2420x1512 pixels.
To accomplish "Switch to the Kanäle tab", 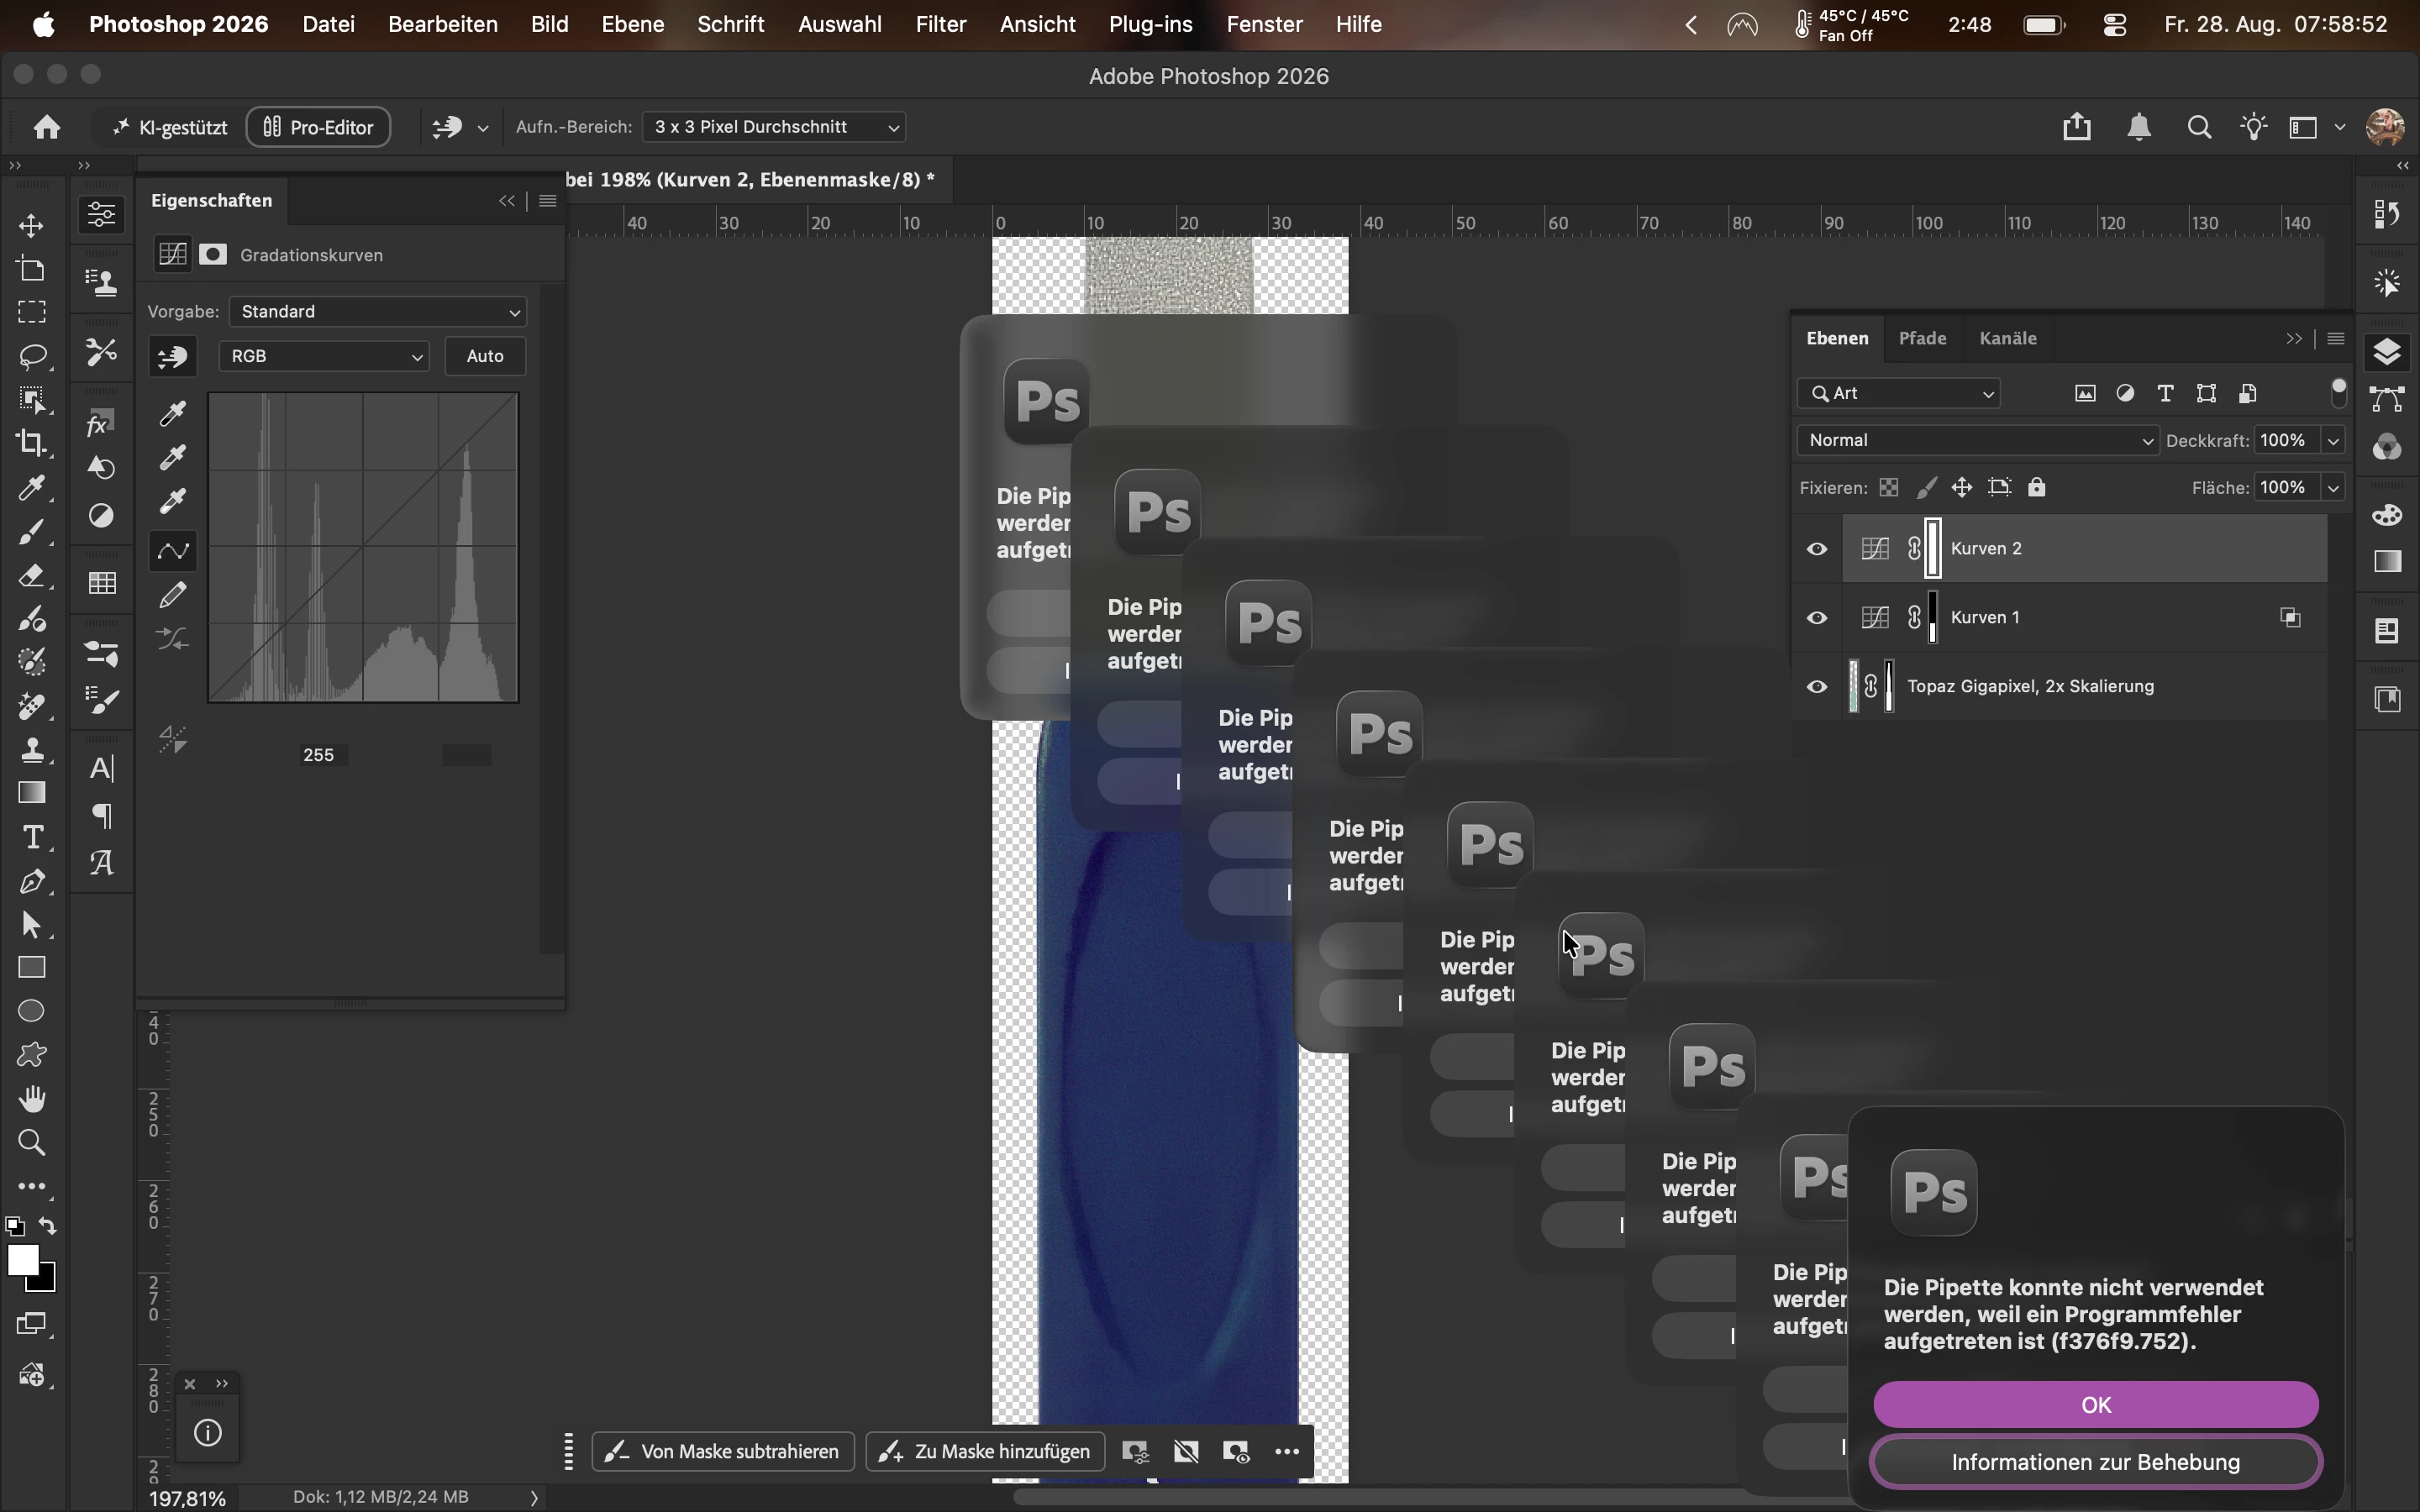I will 2008,339.
